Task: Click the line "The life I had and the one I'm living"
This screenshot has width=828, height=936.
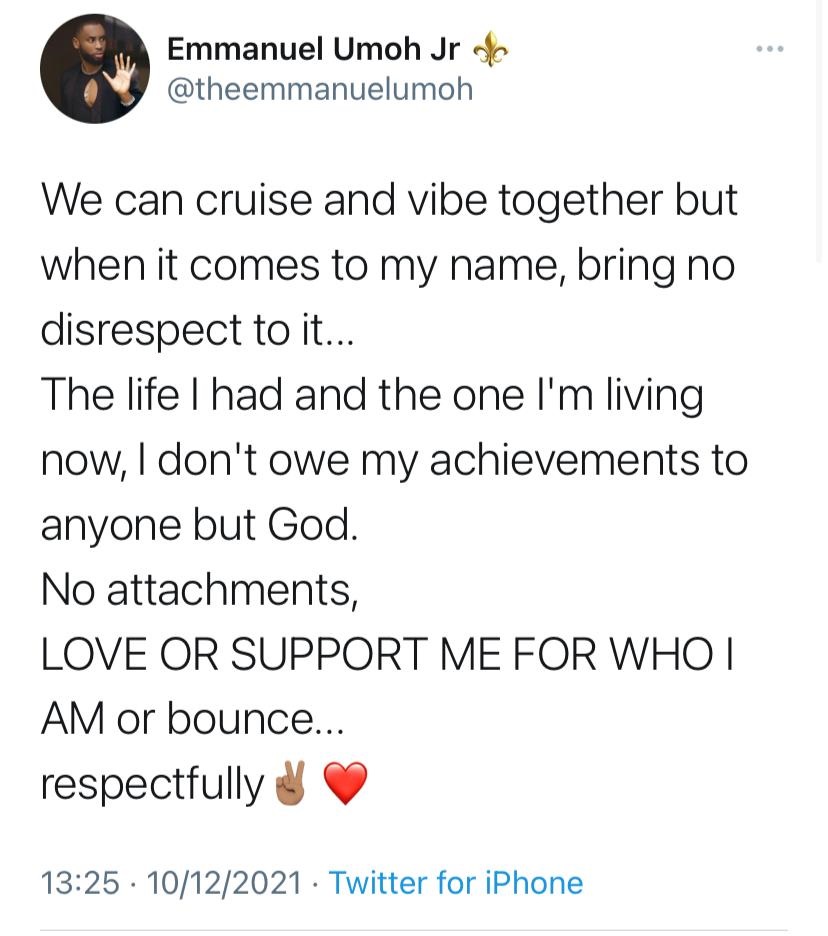Action: pyautogui.click(x=372, y=395)
